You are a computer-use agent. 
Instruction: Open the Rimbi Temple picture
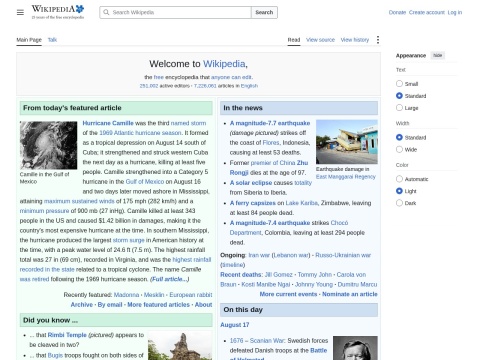tap(180, 345)
